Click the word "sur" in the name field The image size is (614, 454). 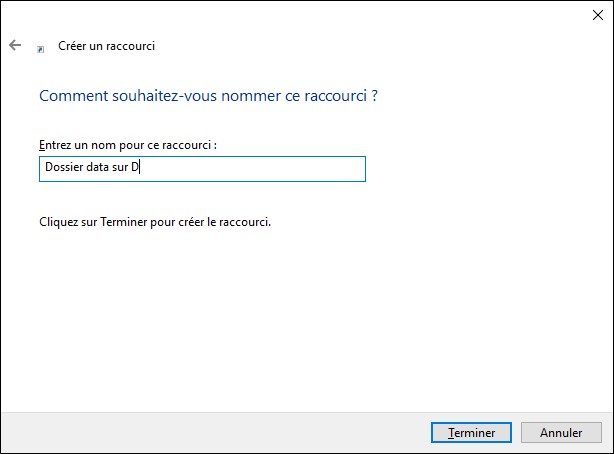120,169
